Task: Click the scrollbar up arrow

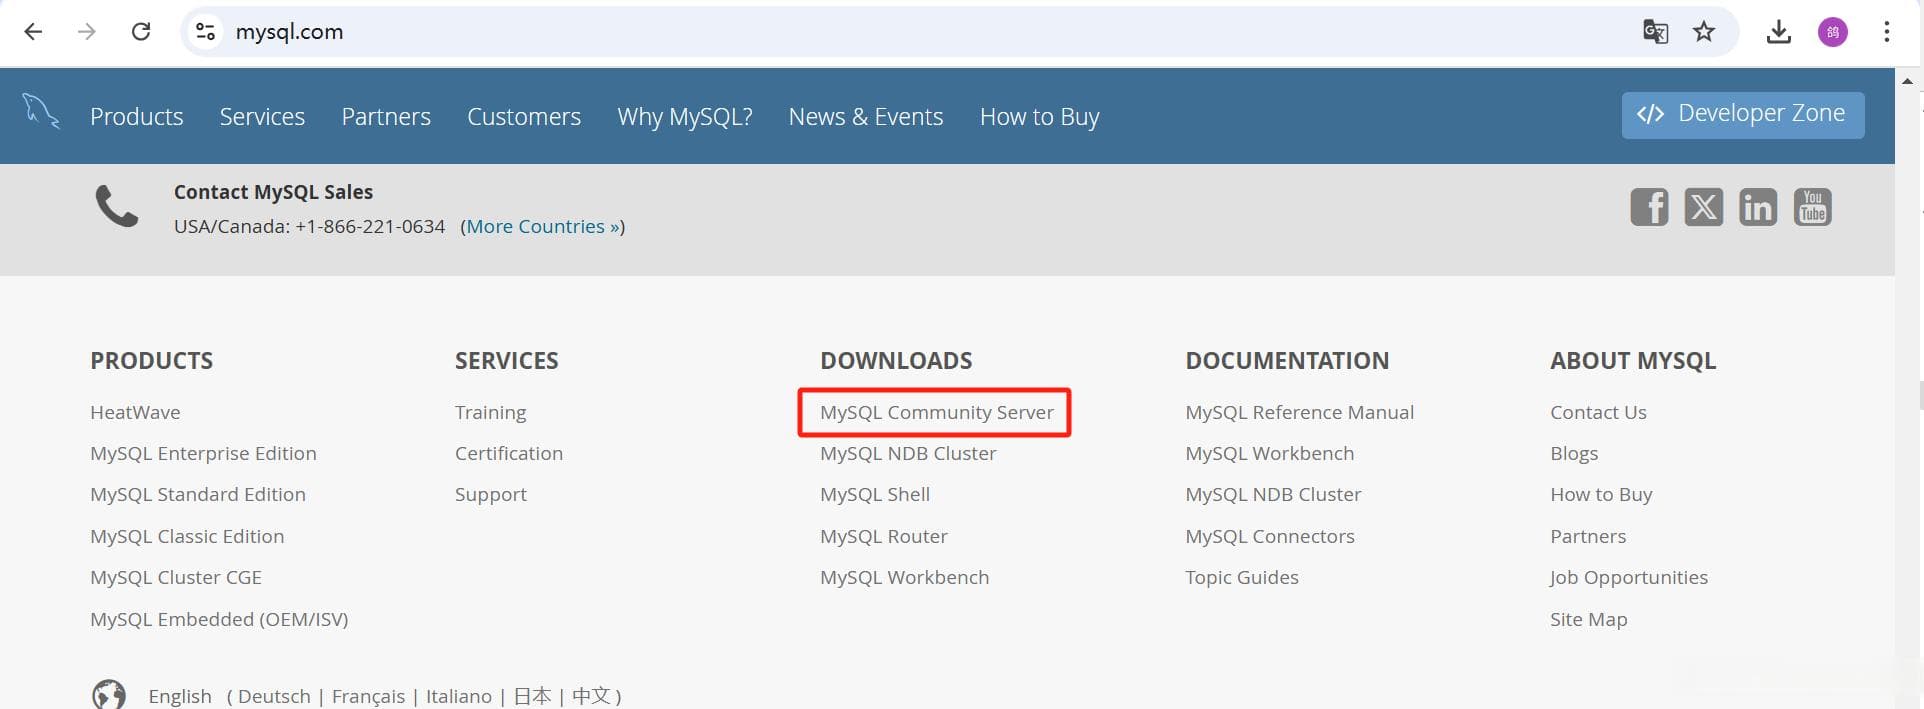Action: pyautogui.click(x=1907, y=81)
